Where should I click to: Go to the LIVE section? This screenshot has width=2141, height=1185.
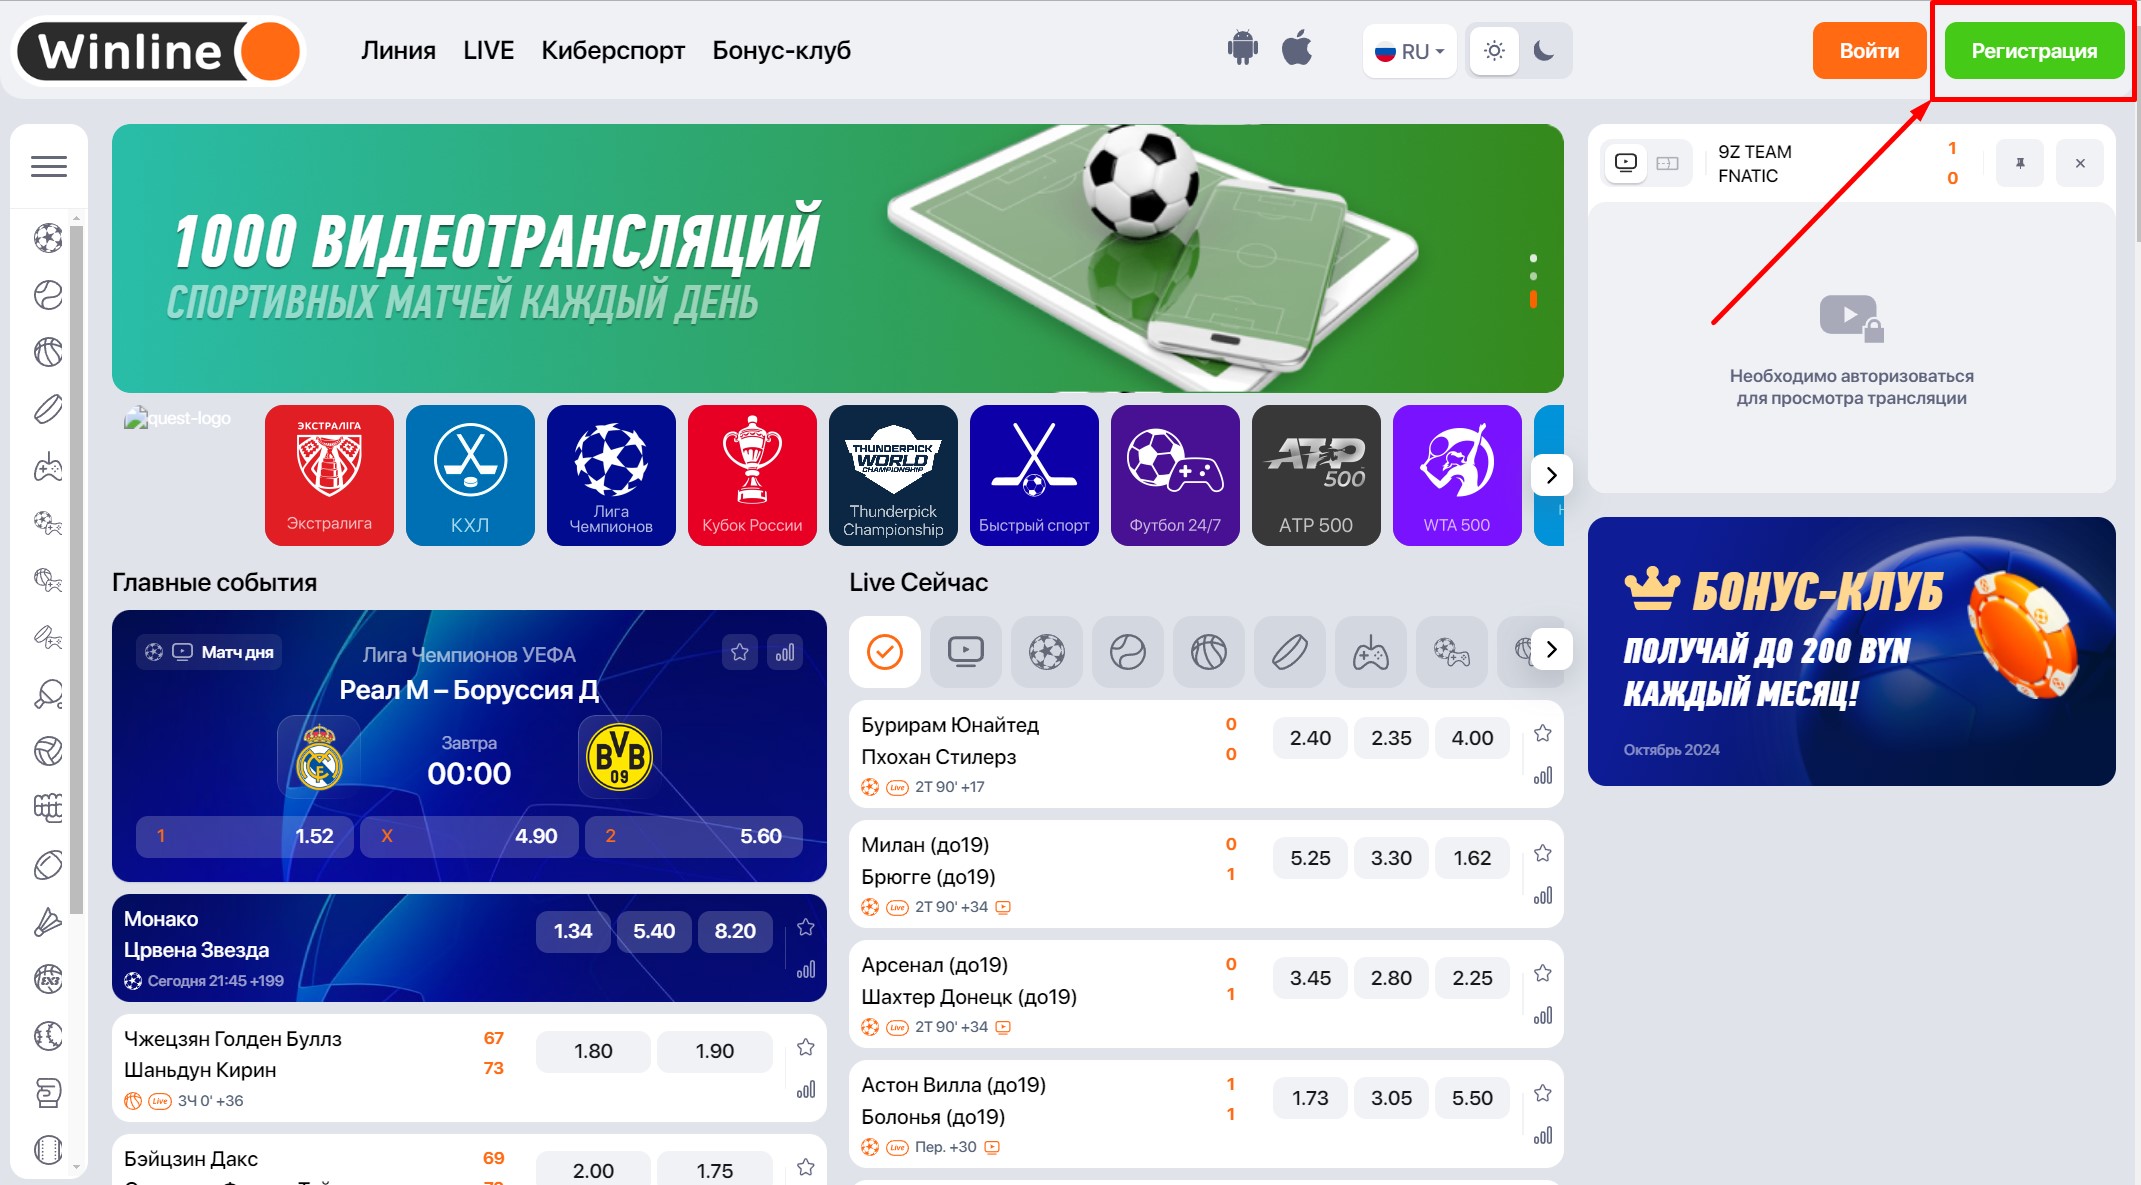[x=488, y=50]
